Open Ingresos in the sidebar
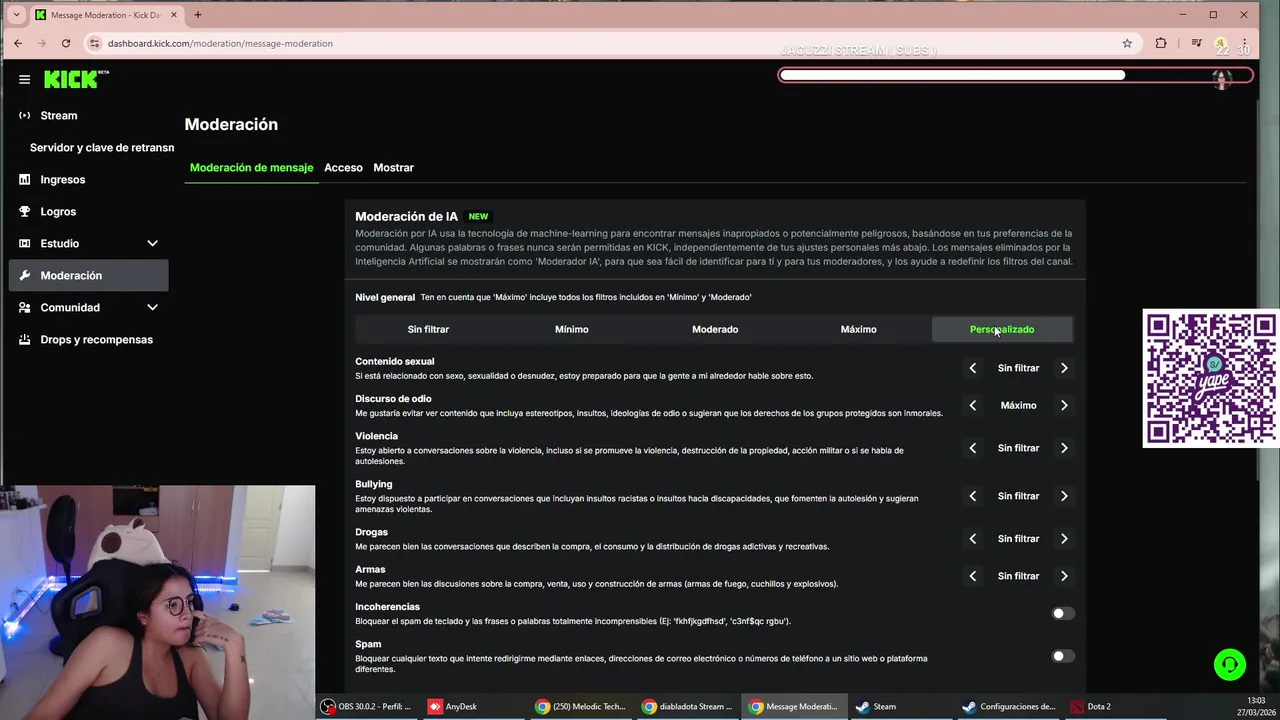The height and width of the screenshot is (720, 1280). [63, 179]
